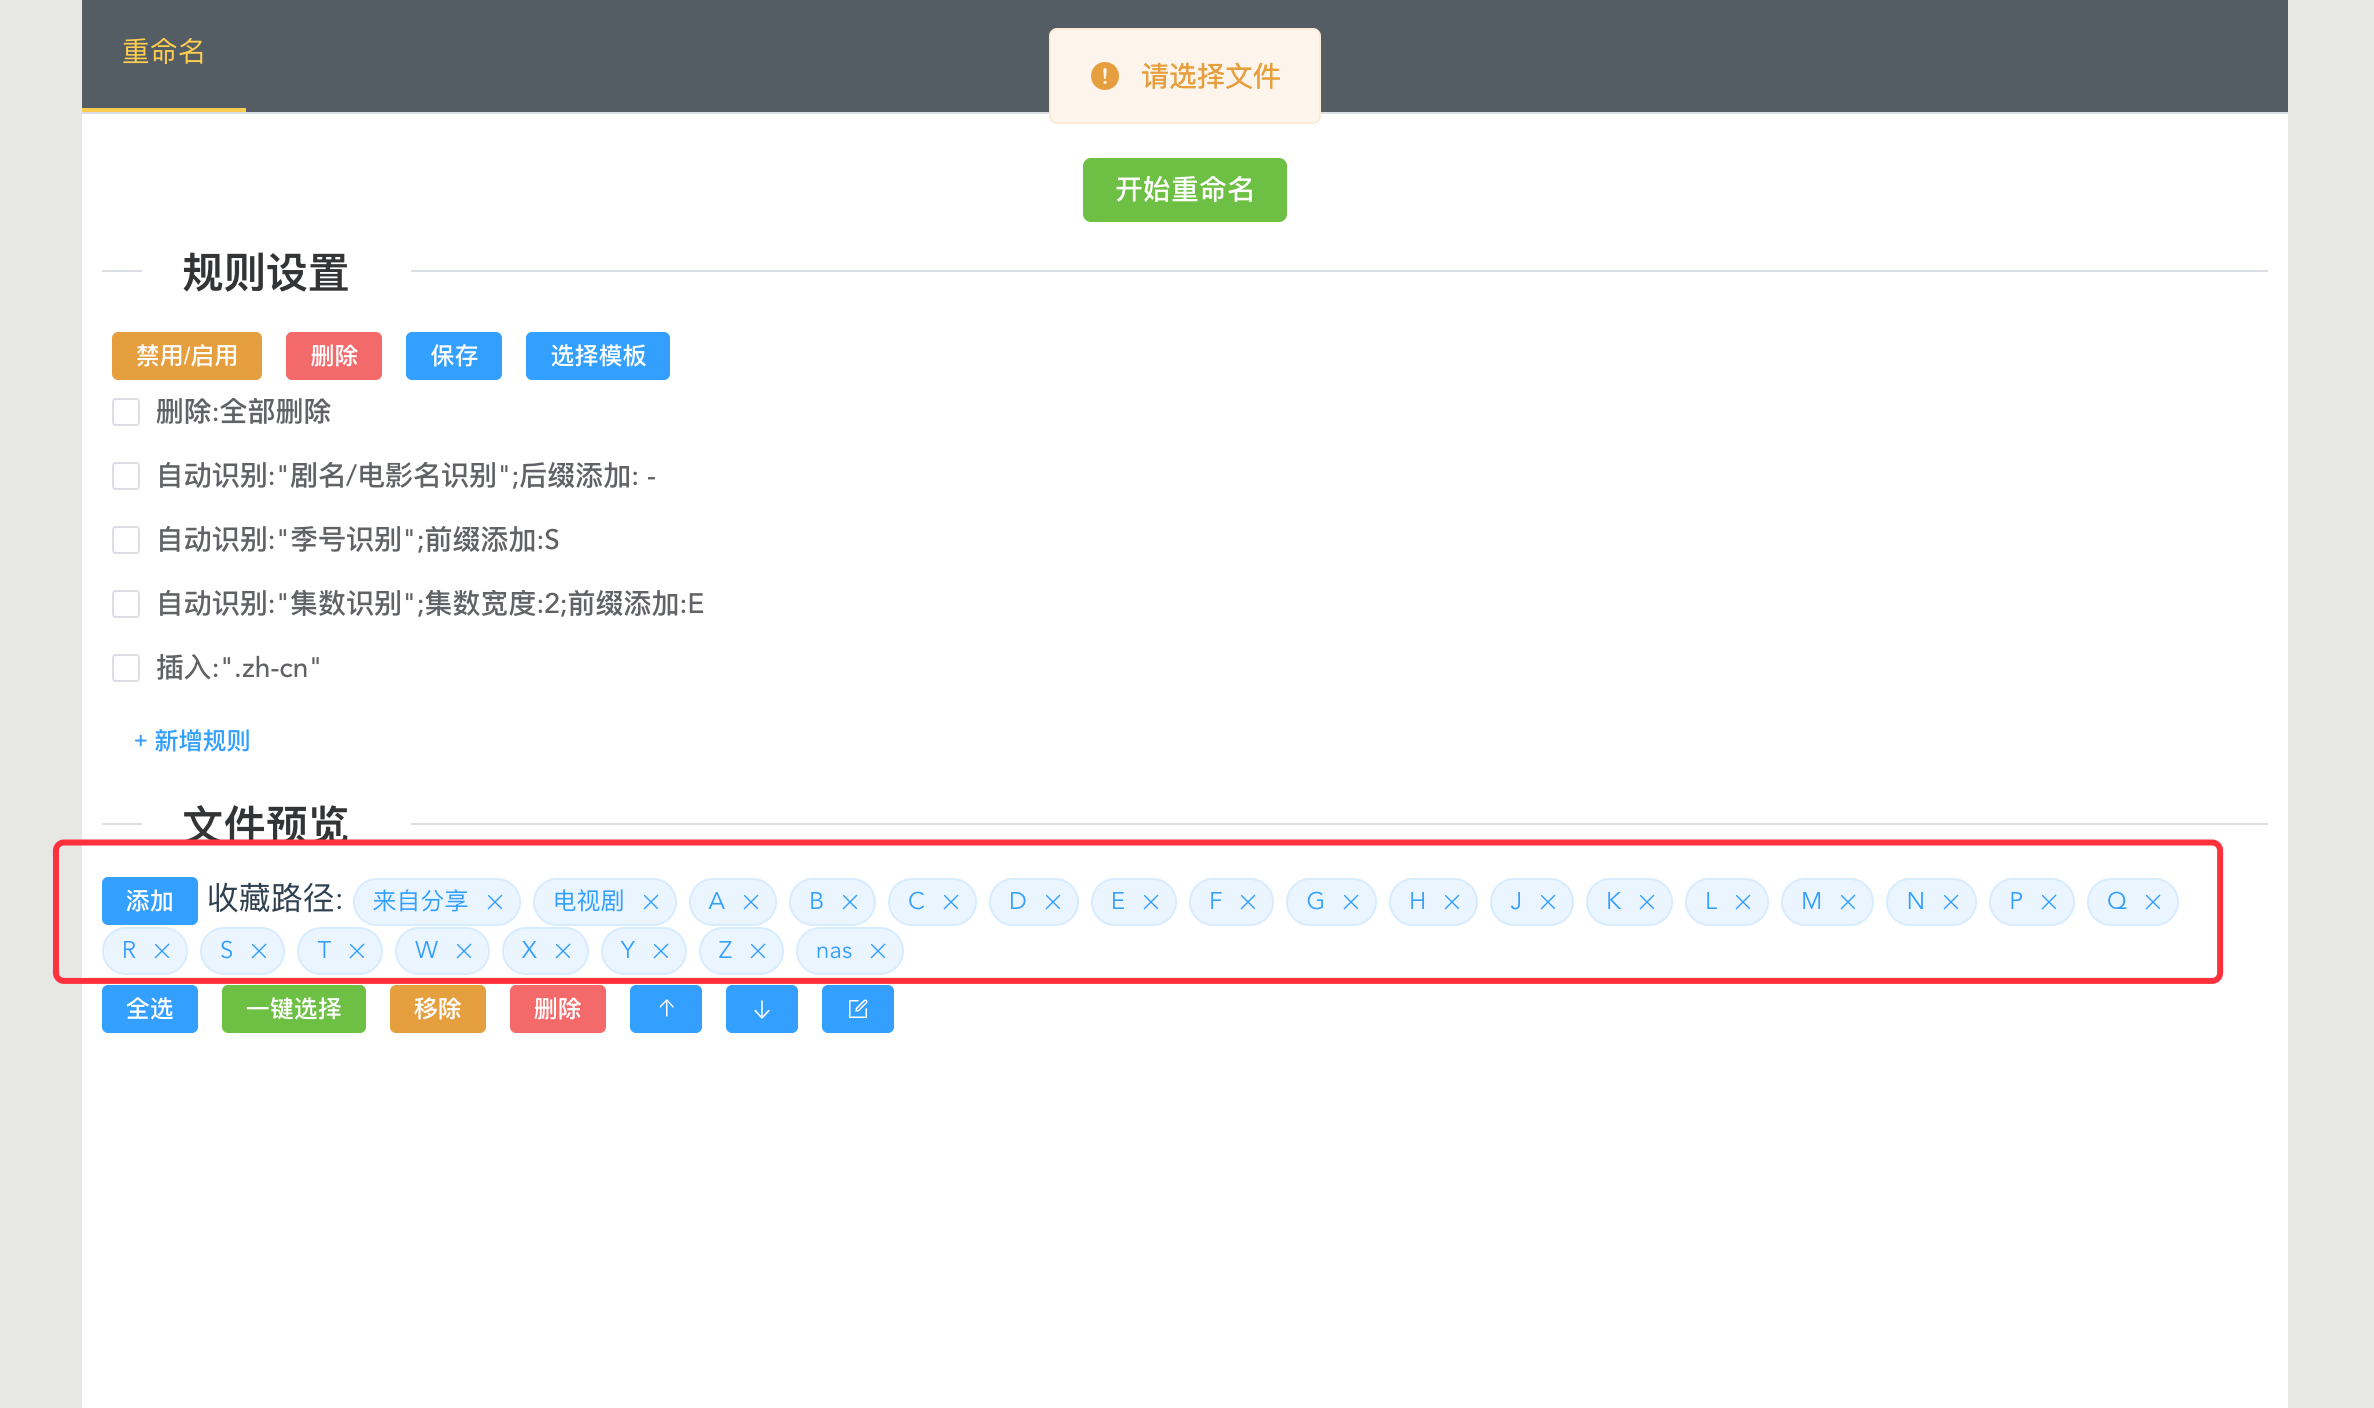Click the move down arrow button
The width and height of the screenshot is (2374, 1408).
761,1008
